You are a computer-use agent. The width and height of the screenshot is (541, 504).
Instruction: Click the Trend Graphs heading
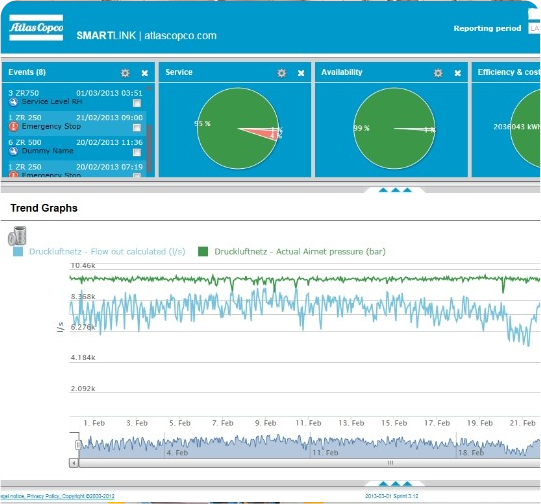coord(44,208)
